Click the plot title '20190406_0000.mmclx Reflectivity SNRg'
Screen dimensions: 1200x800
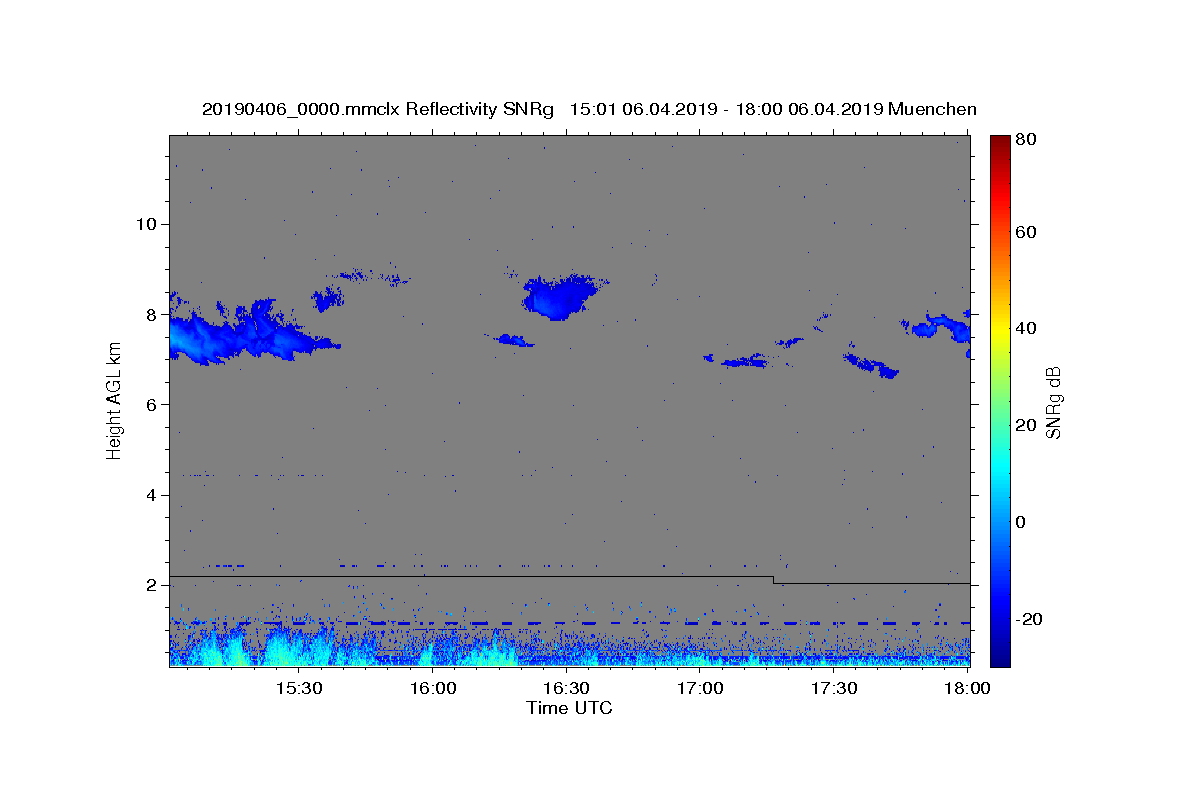(378, 109)
